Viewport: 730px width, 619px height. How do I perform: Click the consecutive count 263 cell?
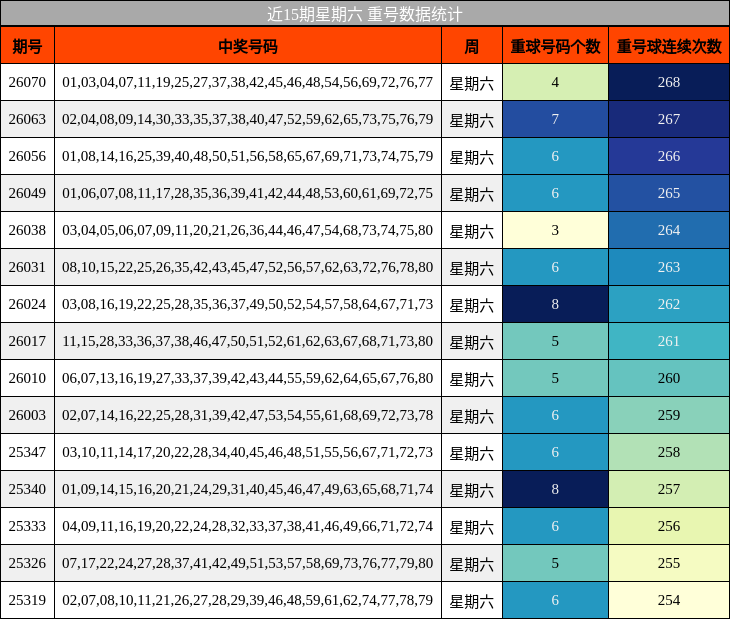(x=669, y=267)
